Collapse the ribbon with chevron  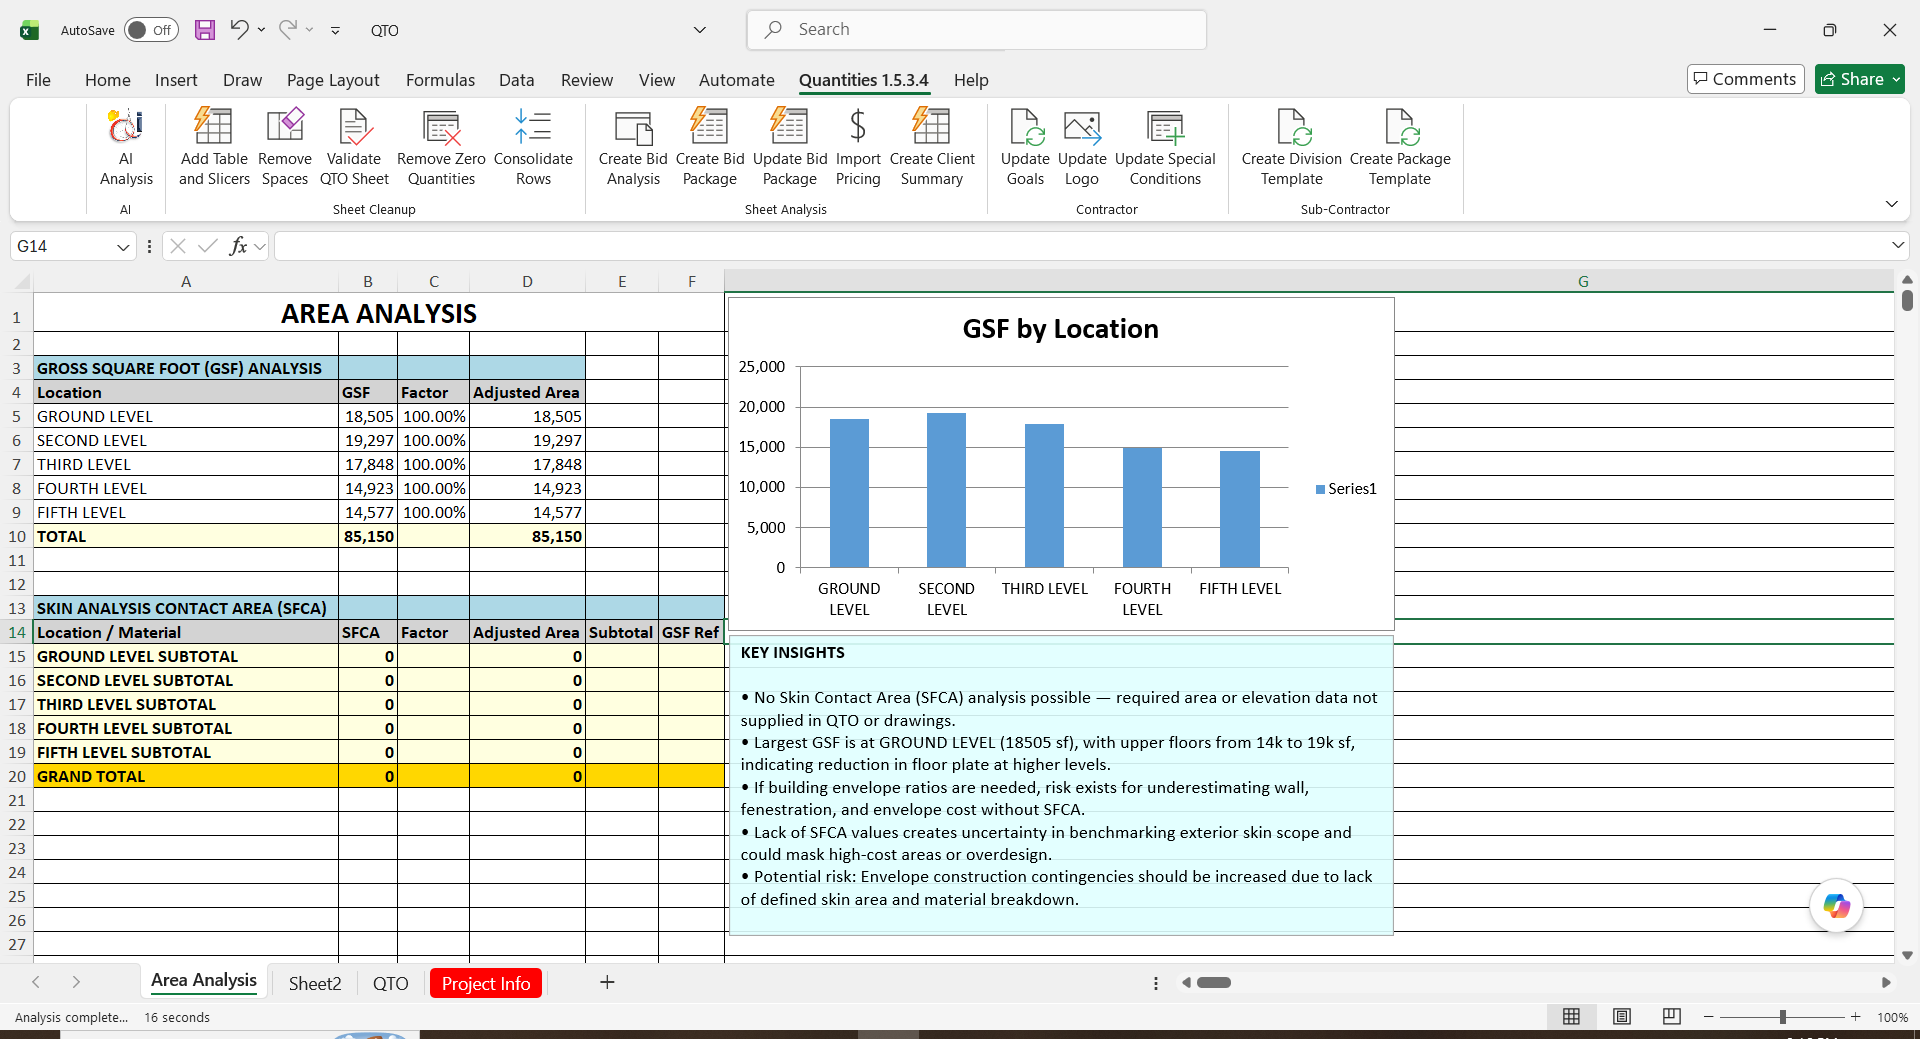(x=1891, y=204)
